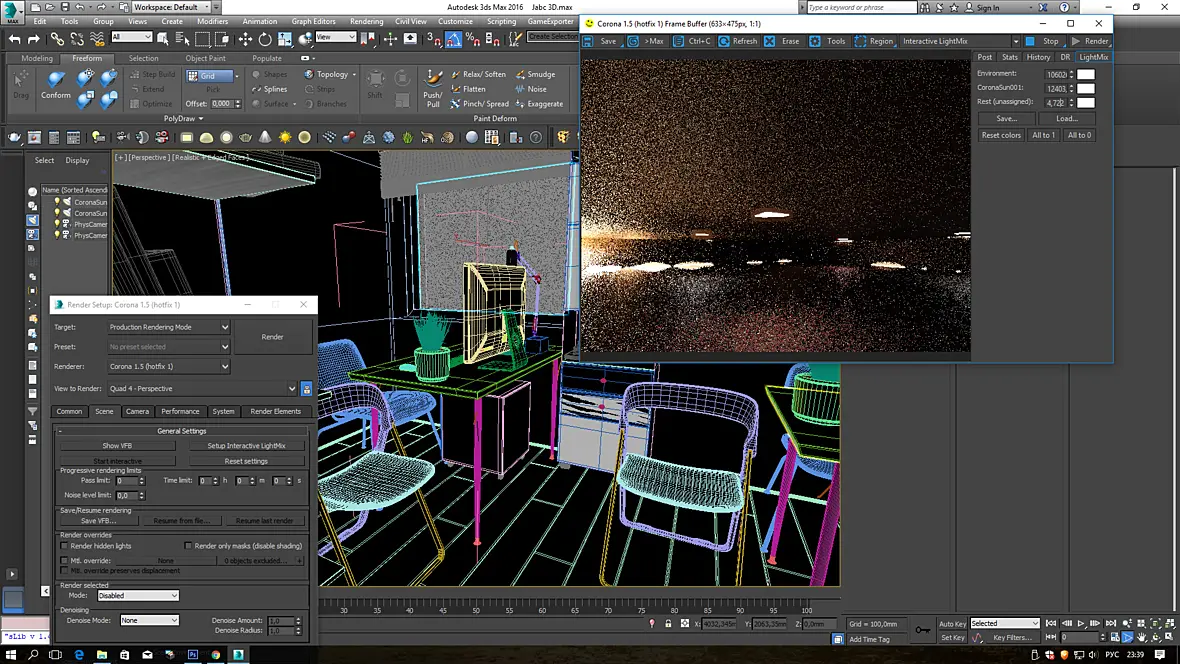Activate the Select and Move tool
Viewport: 1180px width, 664px height.
pos(245,39)
